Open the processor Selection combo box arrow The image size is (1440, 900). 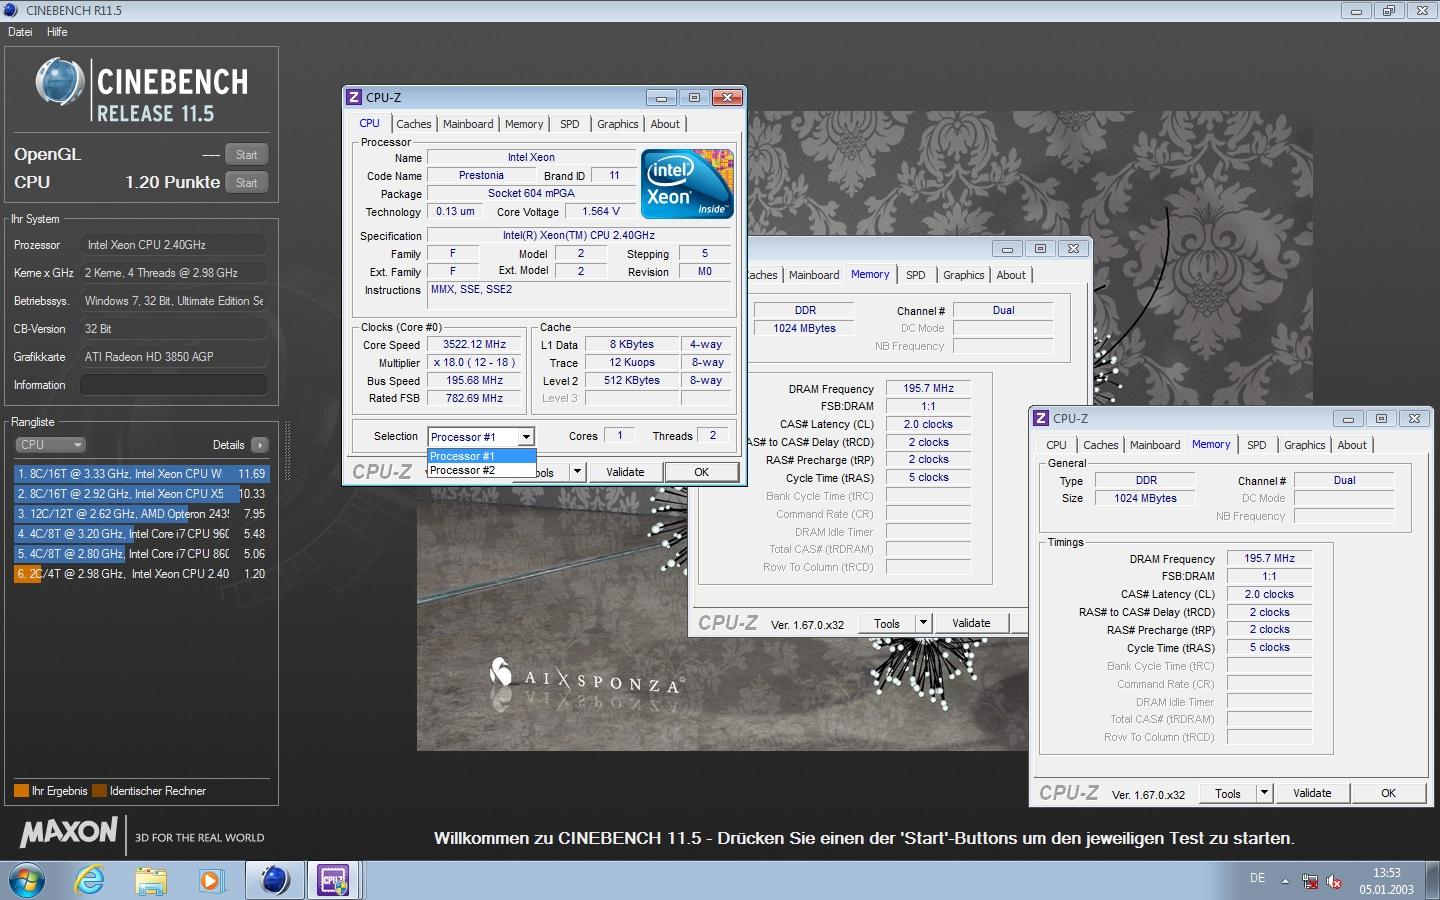(x=526, y=437)
